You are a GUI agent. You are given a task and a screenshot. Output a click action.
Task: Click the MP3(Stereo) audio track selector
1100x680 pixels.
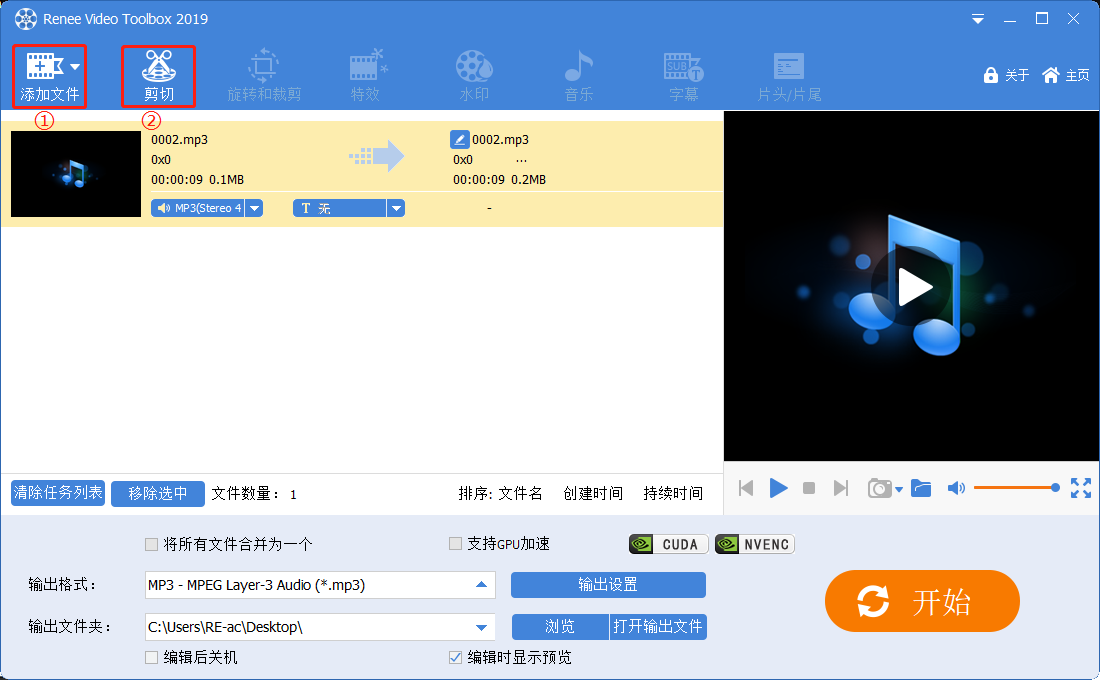(198, 208)
